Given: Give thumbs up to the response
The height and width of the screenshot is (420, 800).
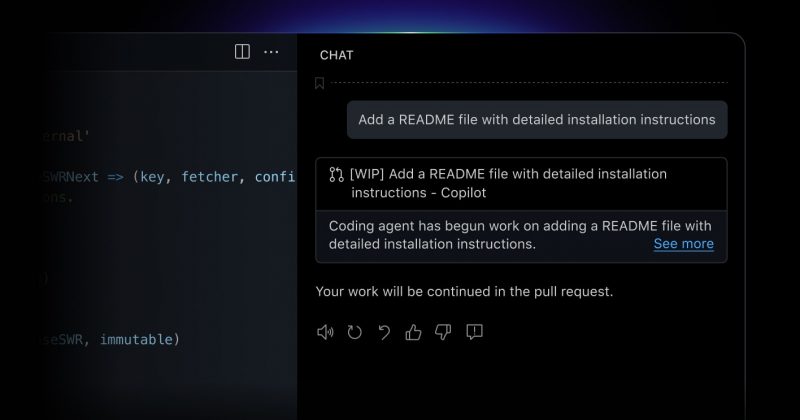Looking at the screenshot, I should (413, 332).
